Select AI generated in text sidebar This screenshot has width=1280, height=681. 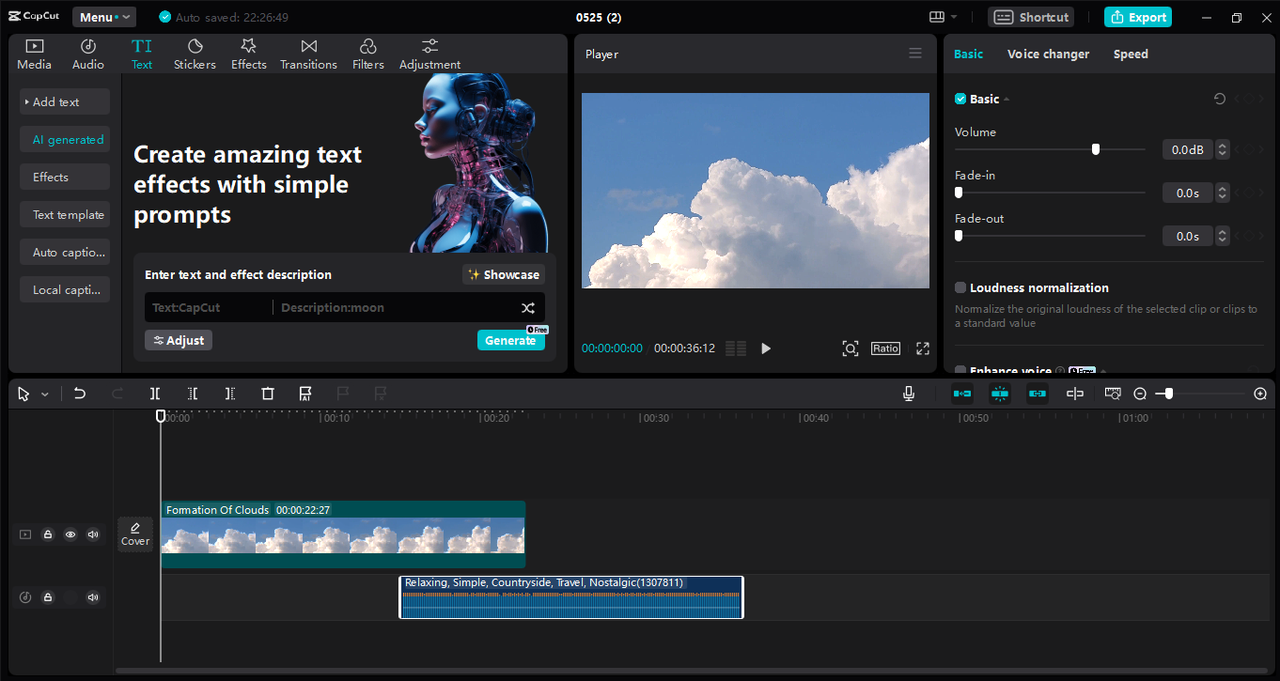pyautogui.click(x=65, y=140)
